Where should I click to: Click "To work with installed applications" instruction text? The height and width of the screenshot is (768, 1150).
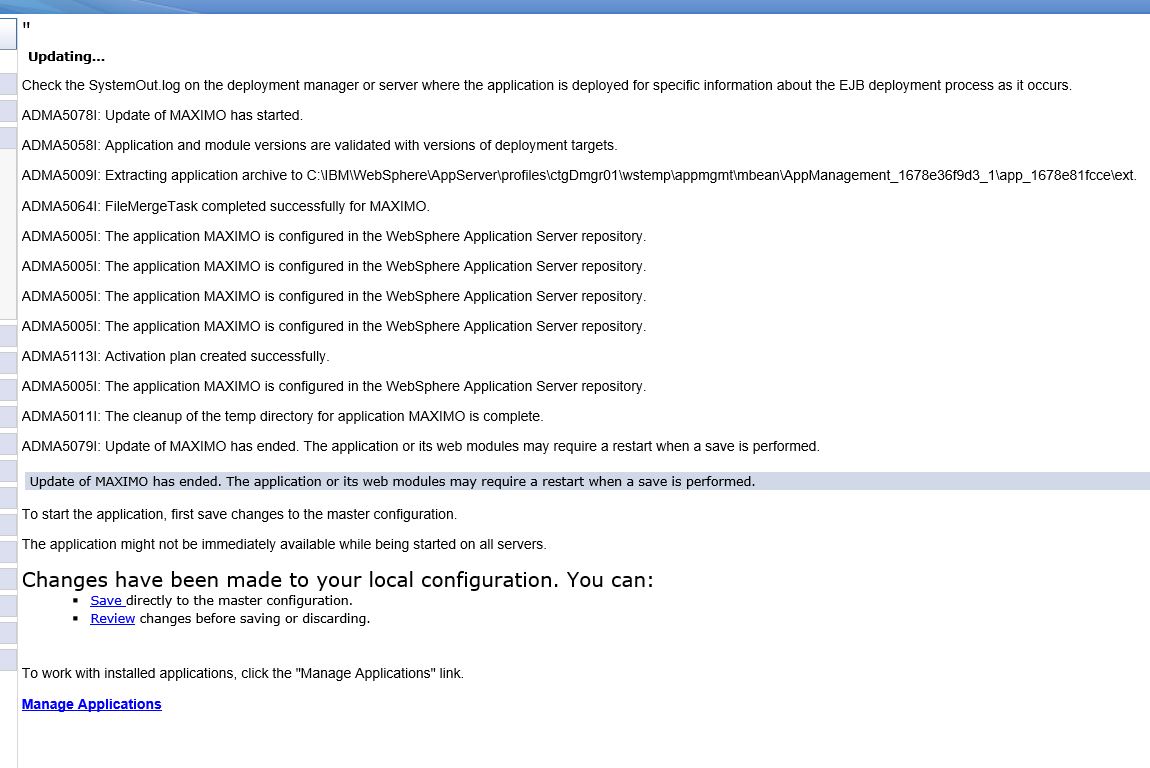tap(243, 673)
